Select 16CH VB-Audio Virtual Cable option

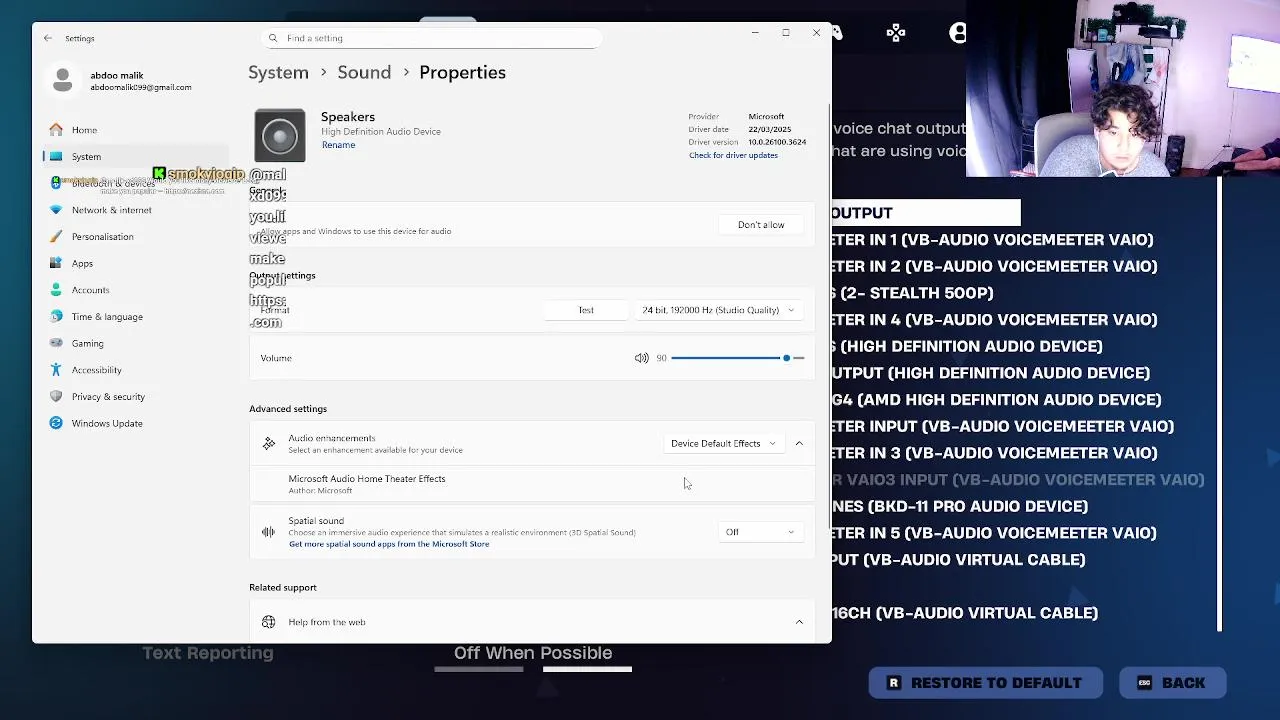pos(965,613)
